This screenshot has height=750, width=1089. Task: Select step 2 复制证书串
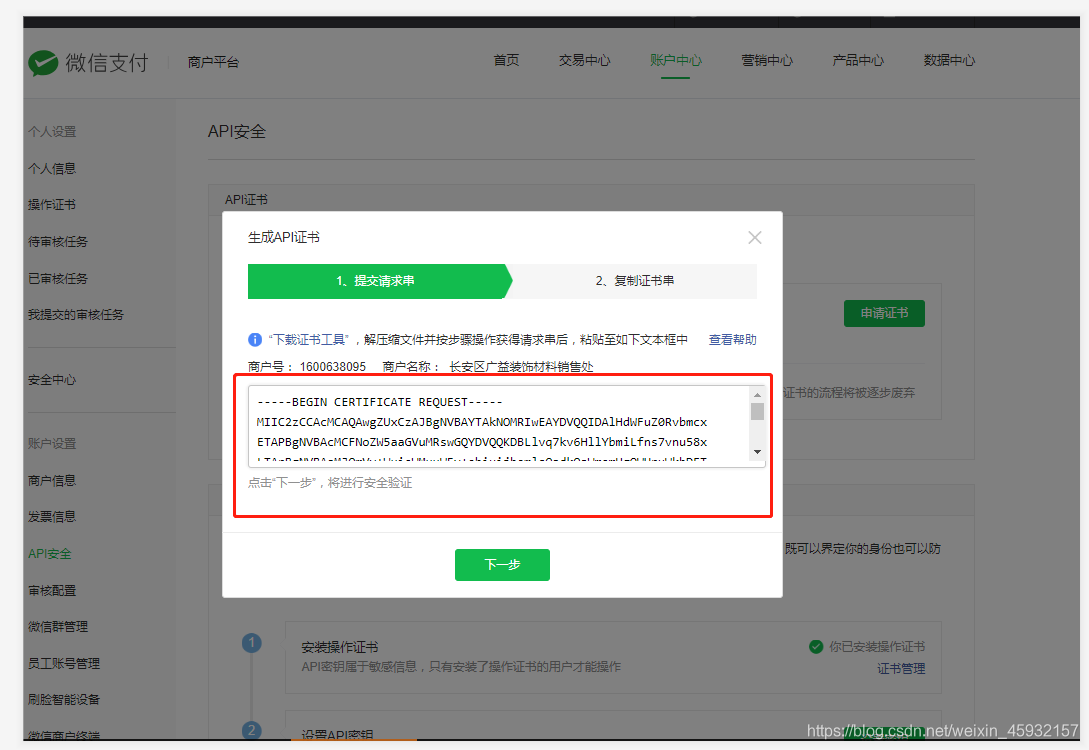click(635, 281)
